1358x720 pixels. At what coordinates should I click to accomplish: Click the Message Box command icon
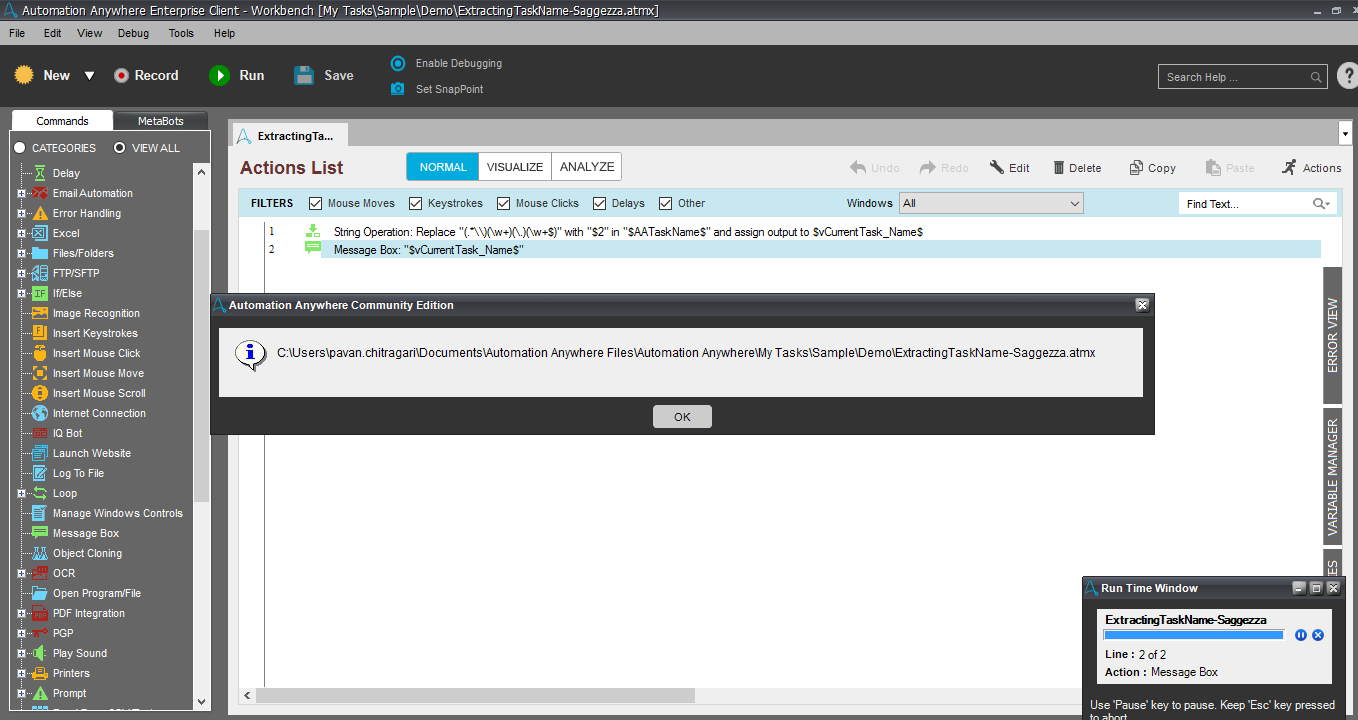(x=40, y=533)
